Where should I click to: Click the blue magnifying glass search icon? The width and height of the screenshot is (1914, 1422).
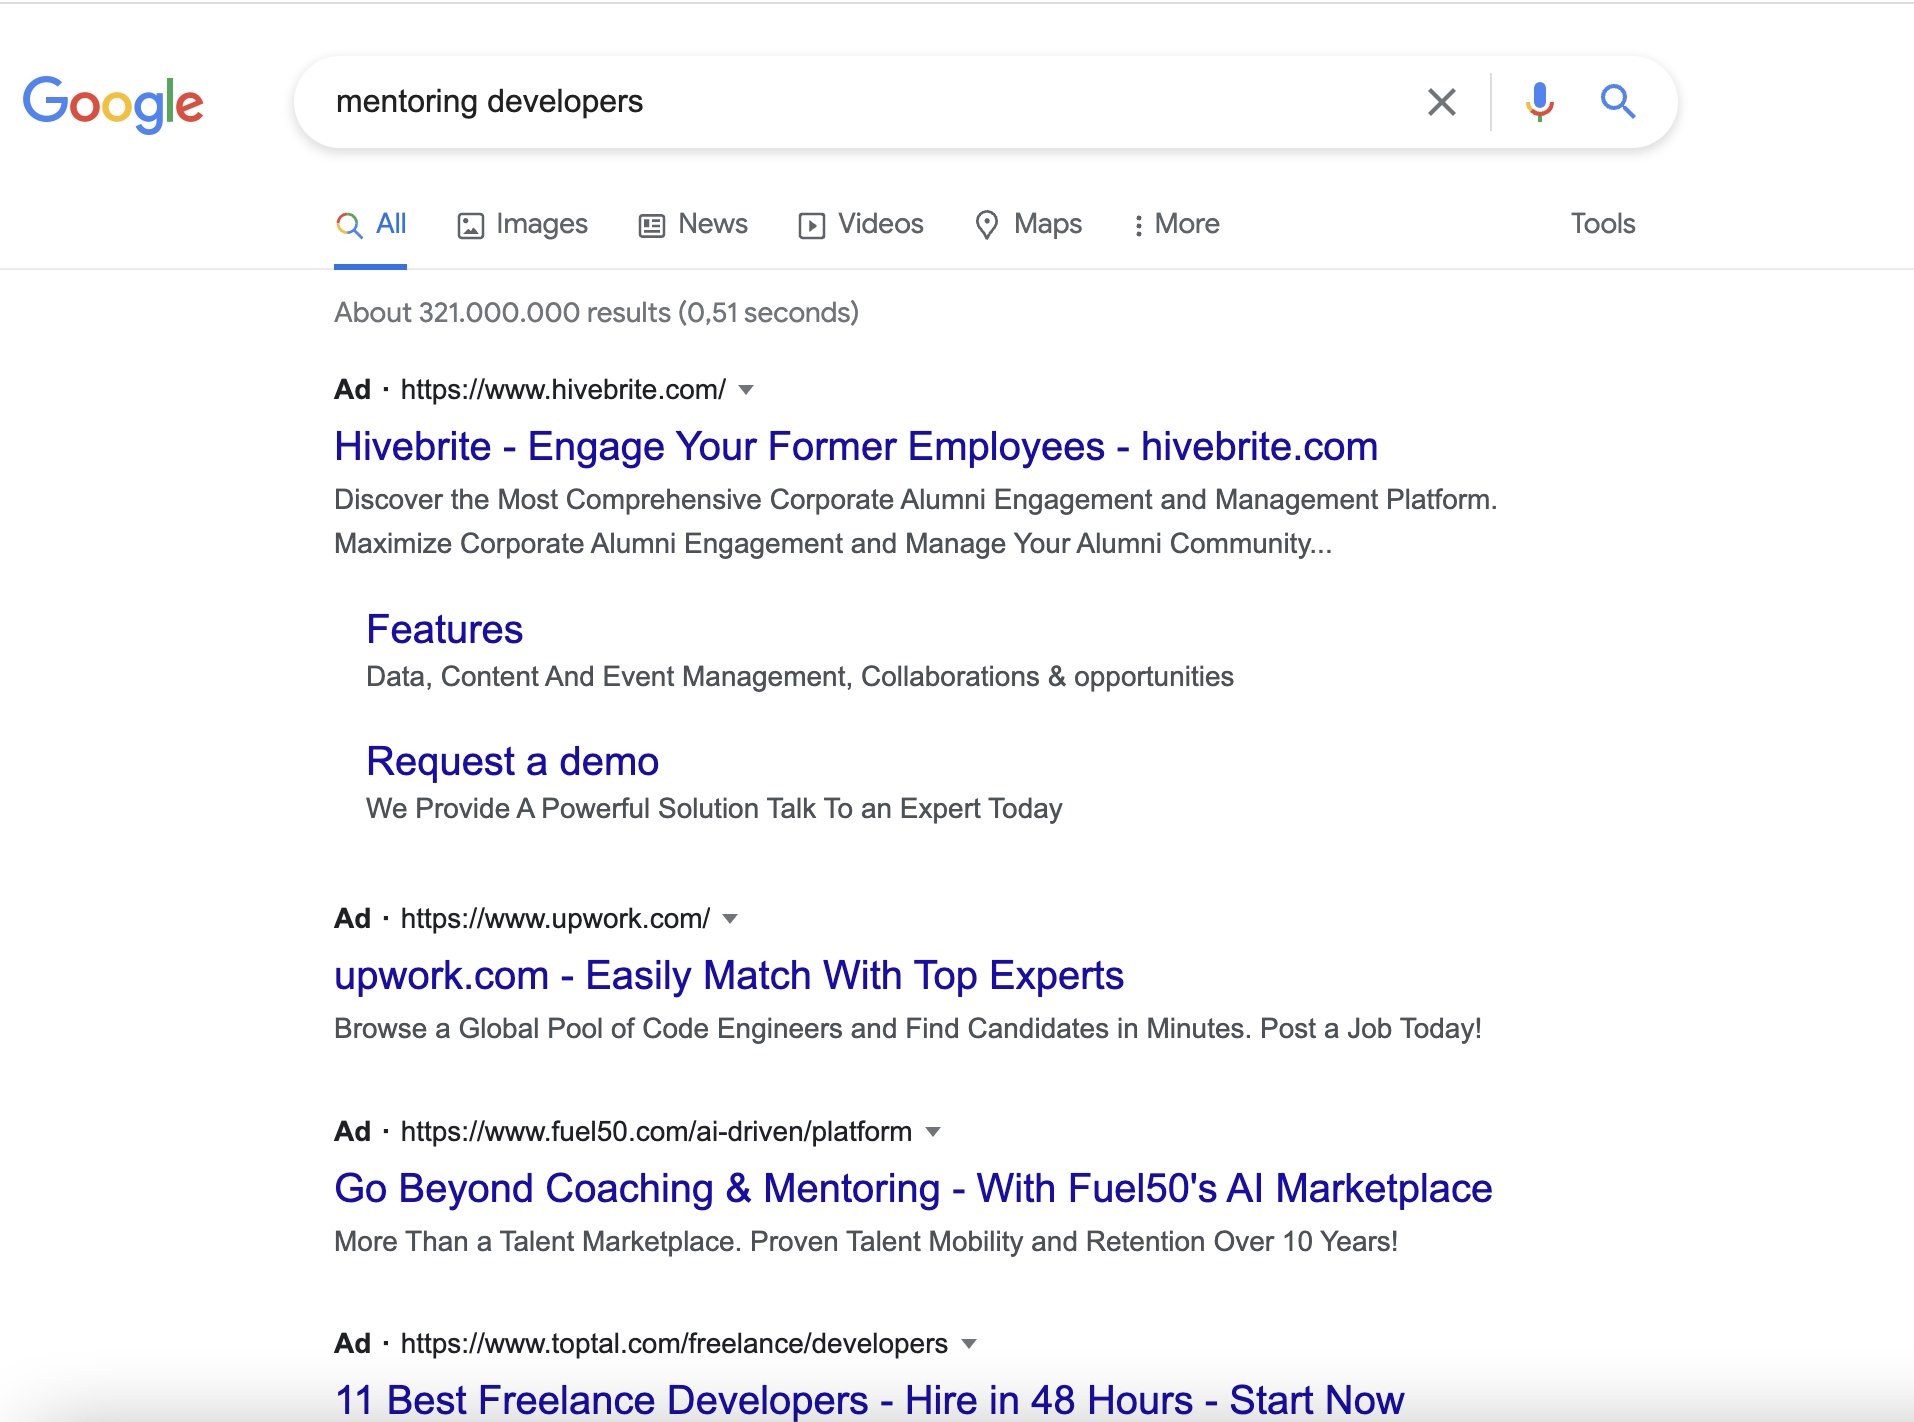tap(1617, 102)
